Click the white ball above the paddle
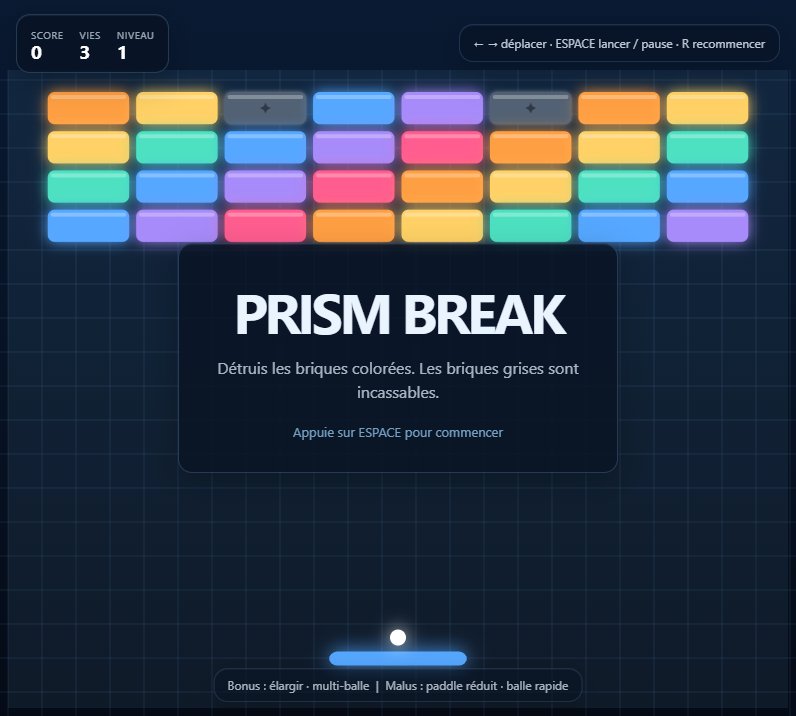This screenshot has height=716, width=796. (397, 637)
